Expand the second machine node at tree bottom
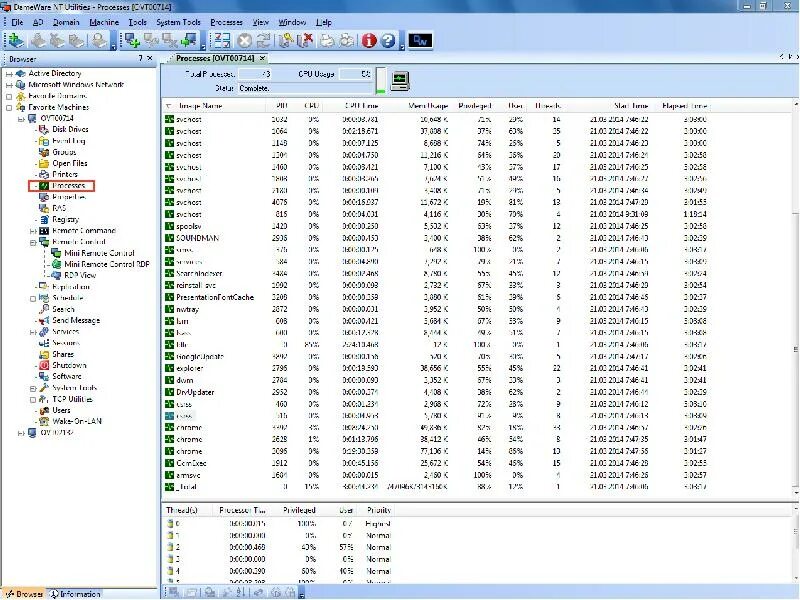The image size is (800, 600). 21,433
